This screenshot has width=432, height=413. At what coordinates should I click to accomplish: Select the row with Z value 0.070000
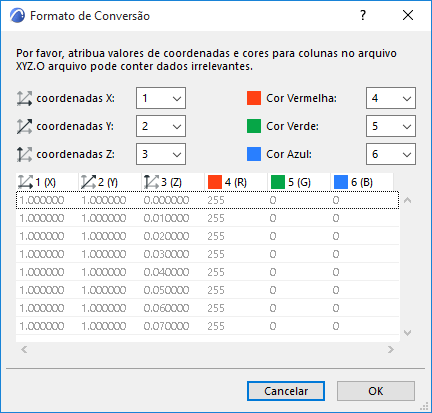(x=207, y=326)
